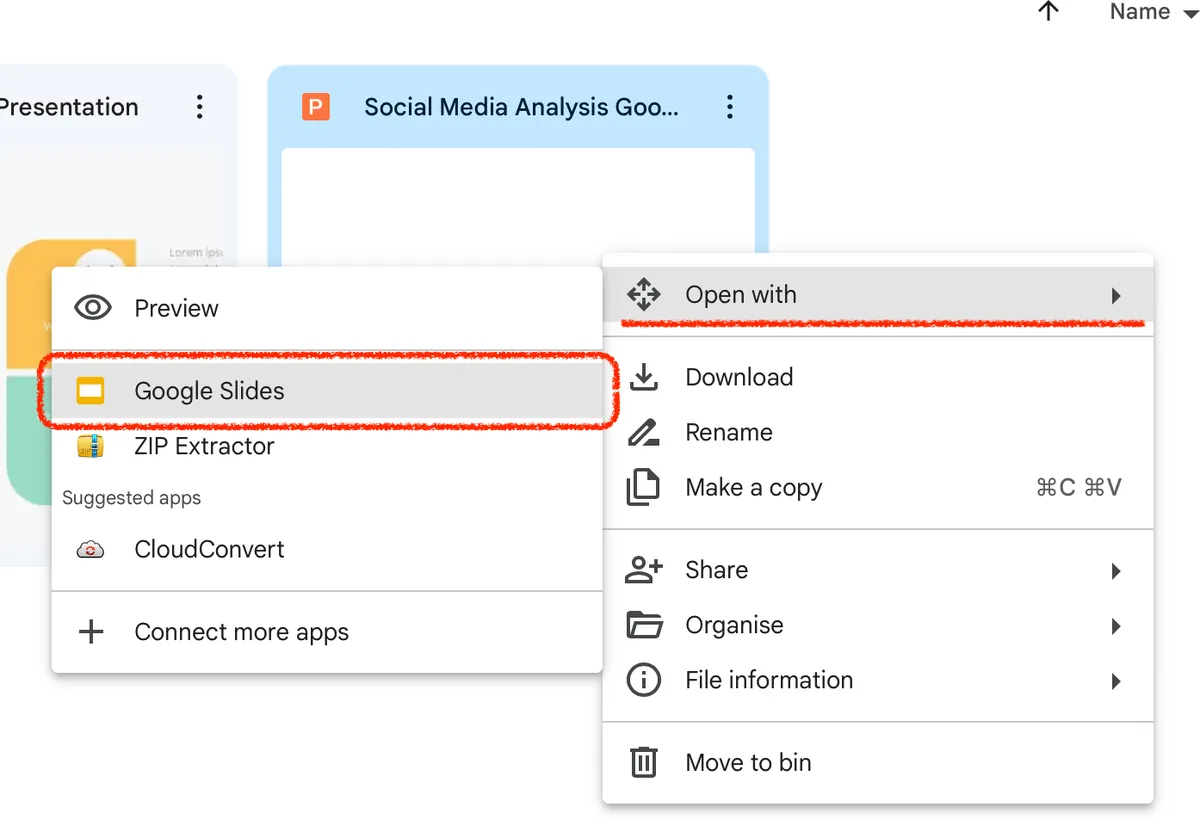Click the Open with arrows icon

(643, 295)
